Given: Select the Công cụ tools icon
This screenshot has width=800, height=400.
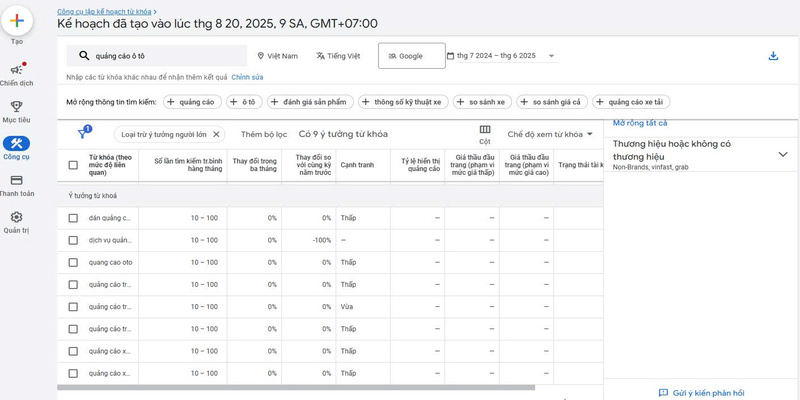Looking at the screenshot, I should click(16, 143).
